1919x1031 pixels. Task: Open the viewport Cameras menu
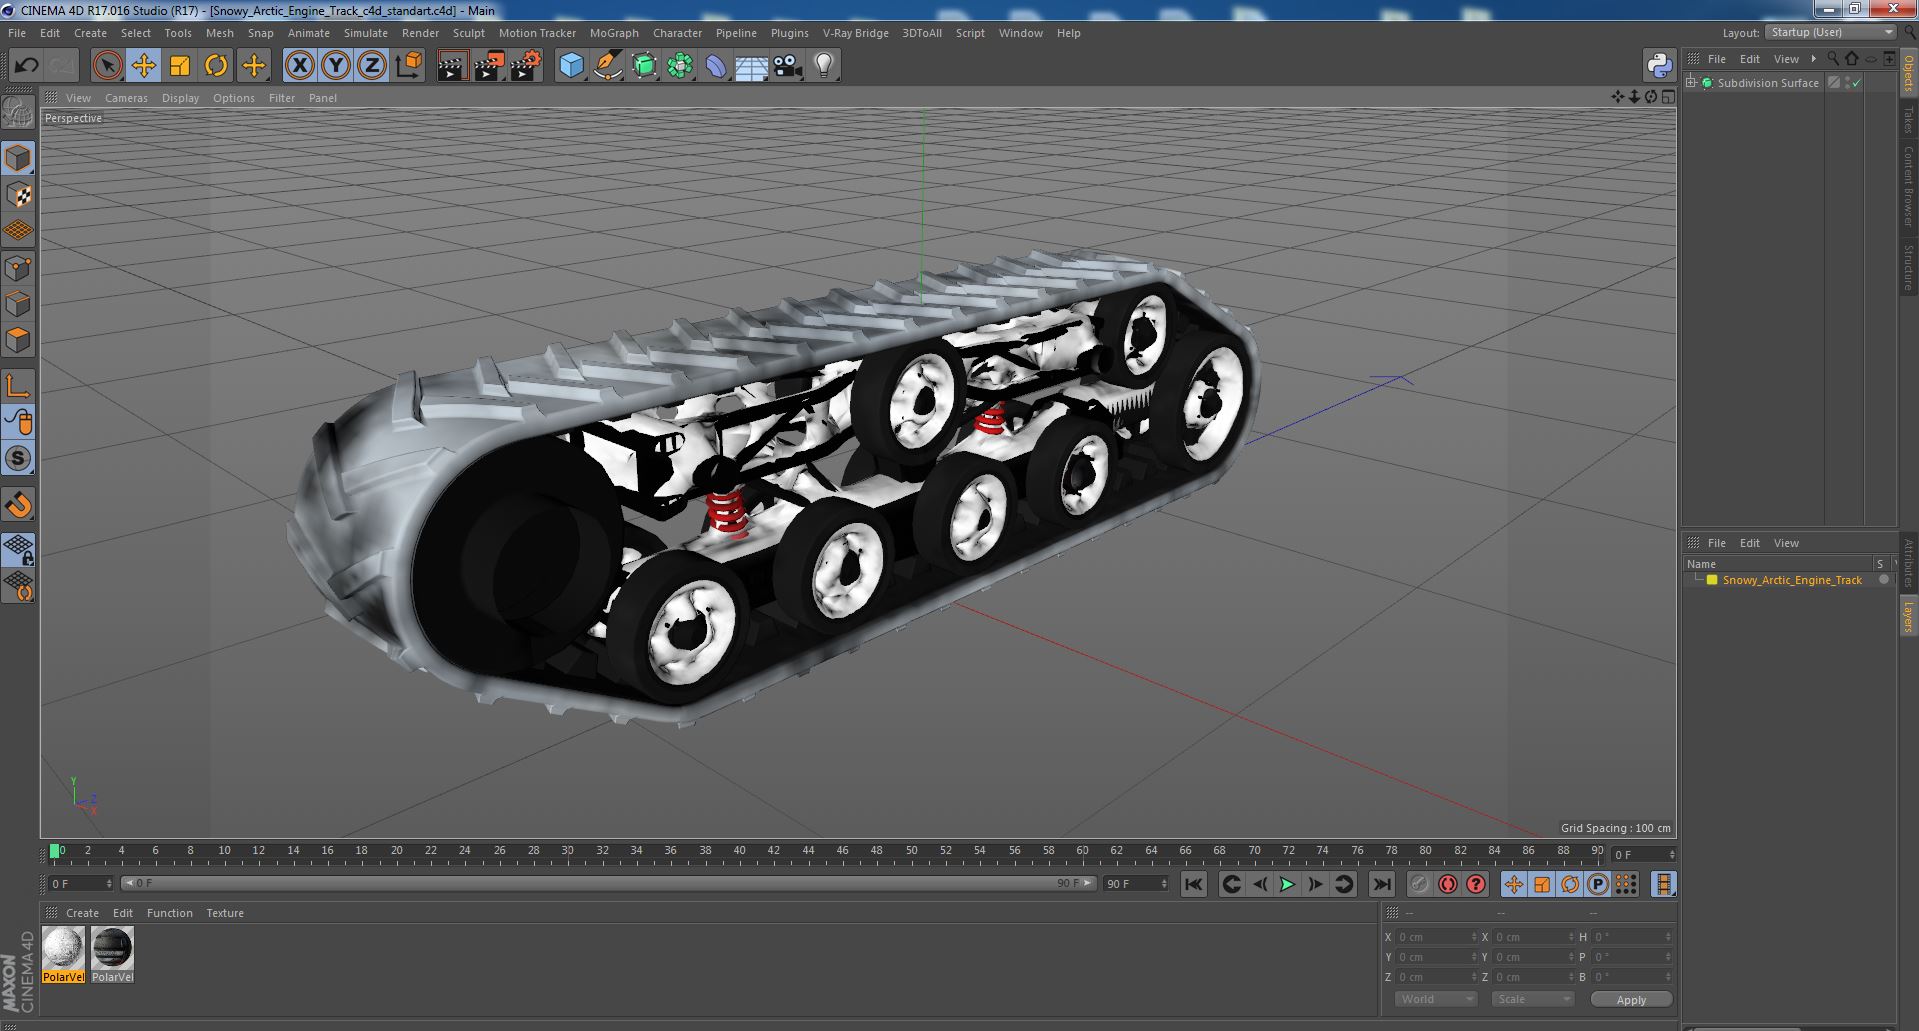(x=126, y=98)
